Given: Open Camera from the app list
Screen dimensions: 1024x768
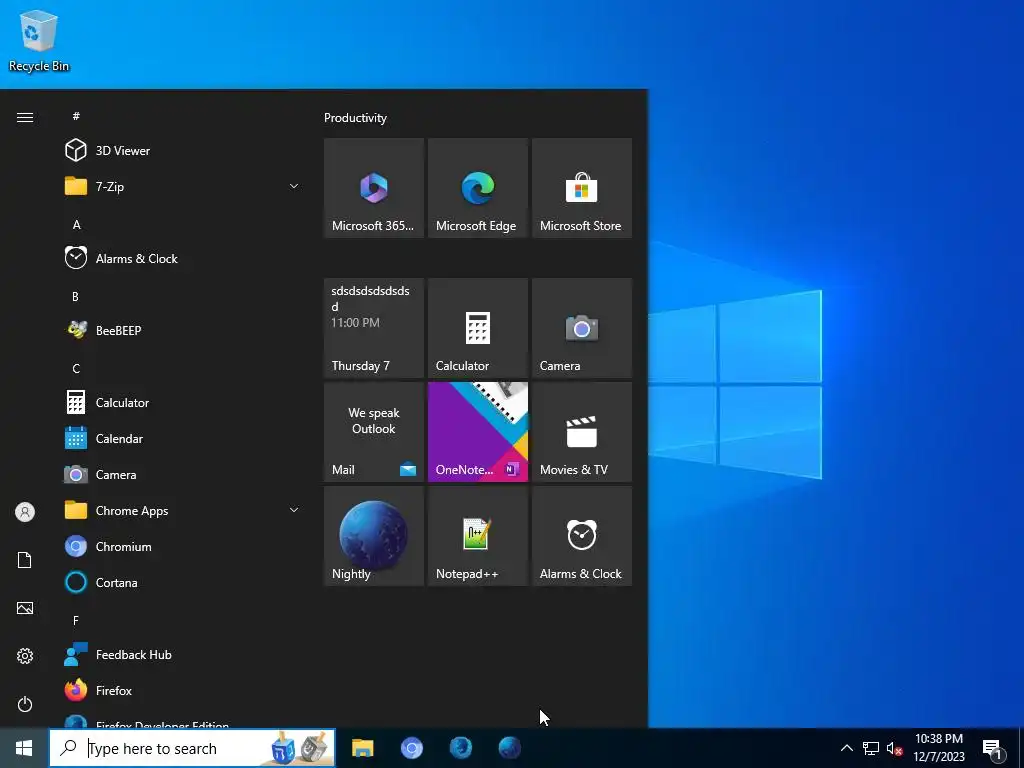Looking at the screenshot, I should pos(183,475).
